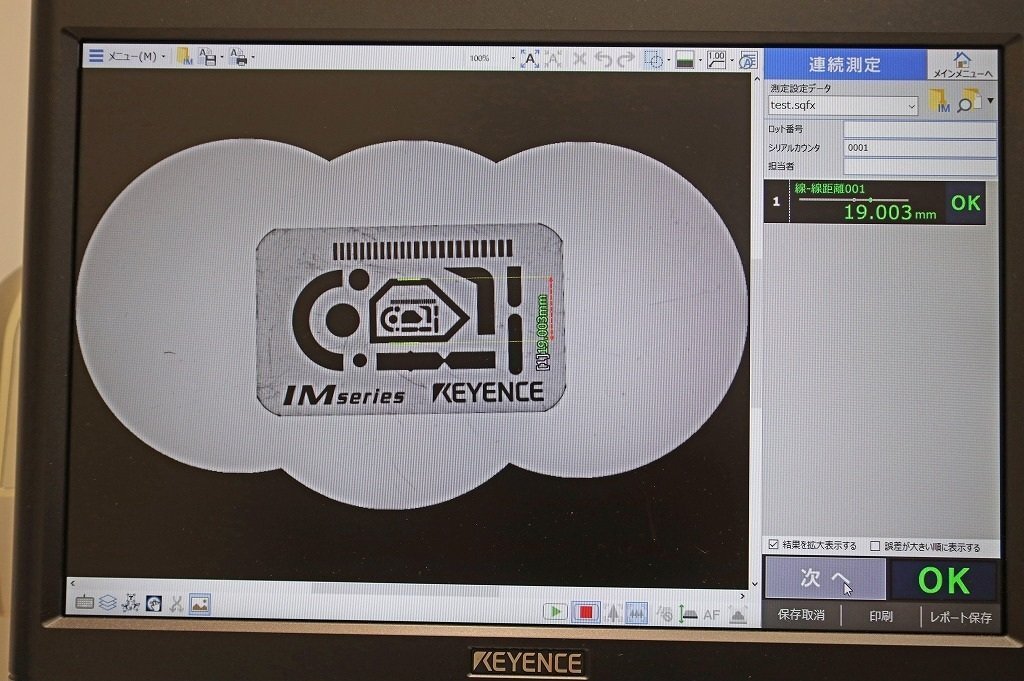Toggle the highlighted triple-tree lighting icon
The width and height of the screenshot is (1024, 681).
click(x=637, y=613)
